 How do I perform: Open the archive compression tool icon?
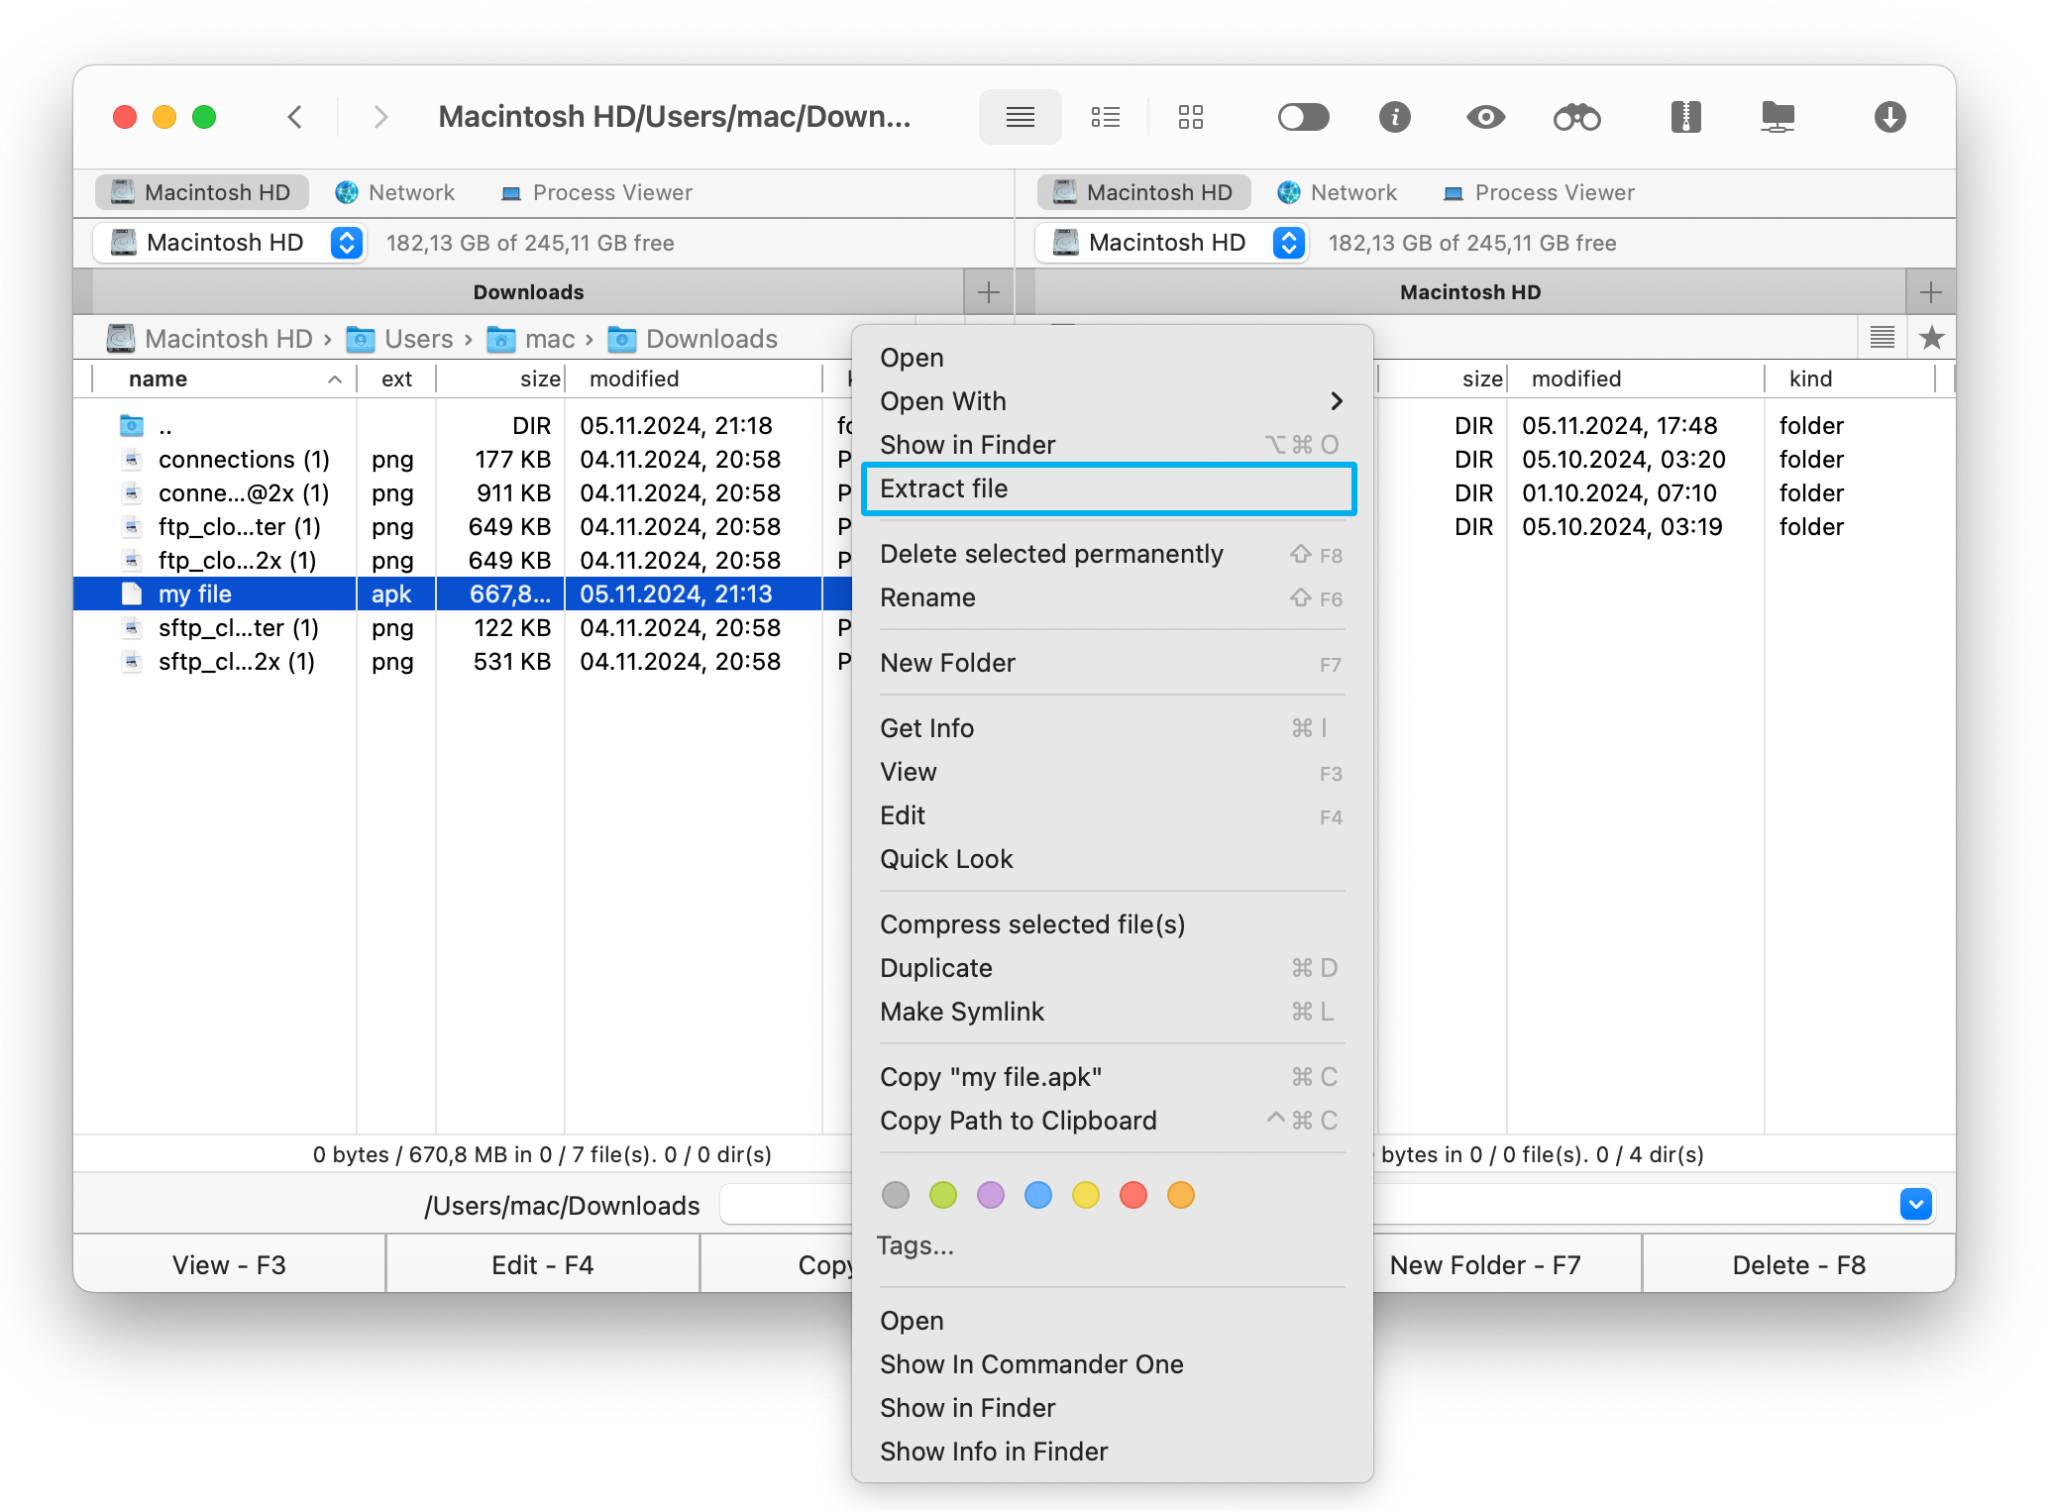click(x=1684, y=117)
